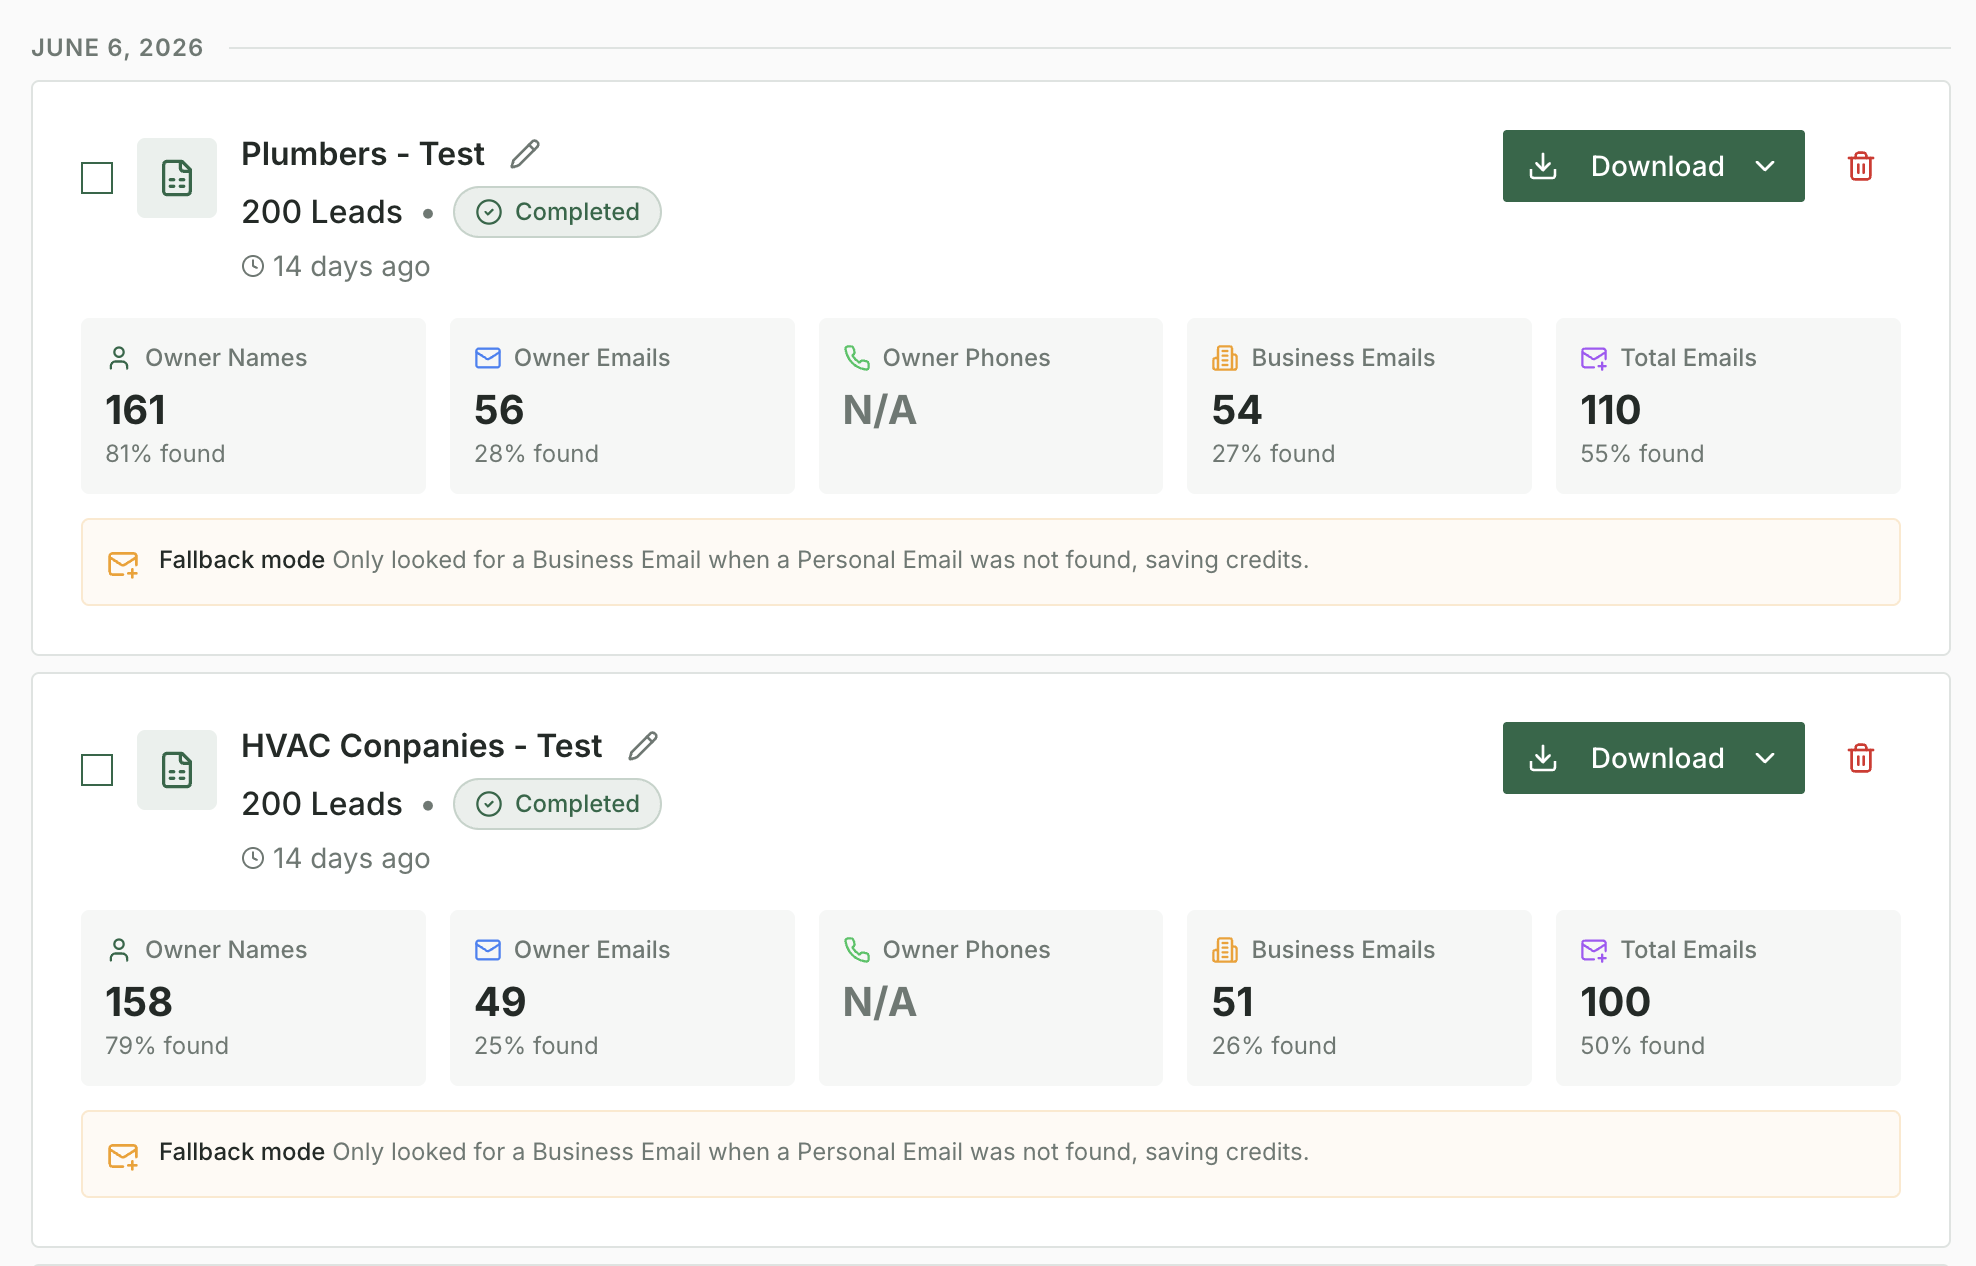Select the HVAC Conpanies - Test checkbox
The image size is (1976, 1266).
click(x=97, y=770)
